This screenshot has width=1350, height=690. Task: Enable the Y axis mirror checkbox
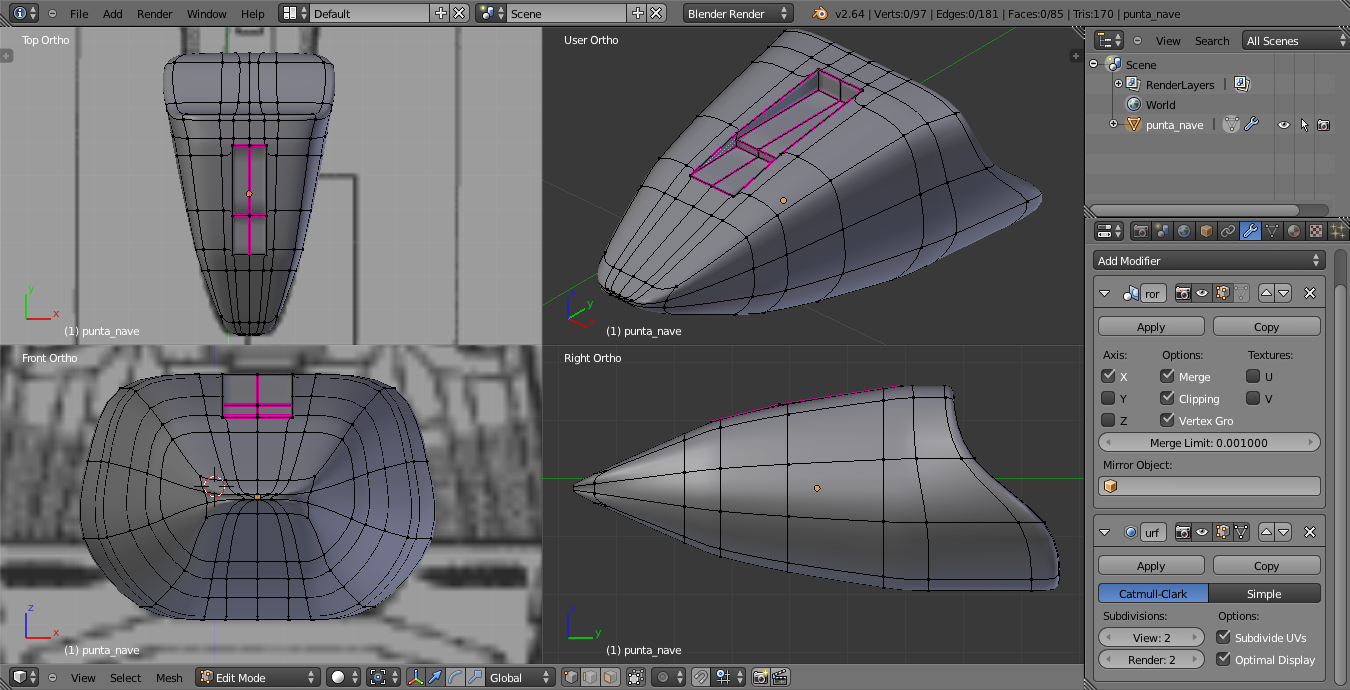point(1108,398)
